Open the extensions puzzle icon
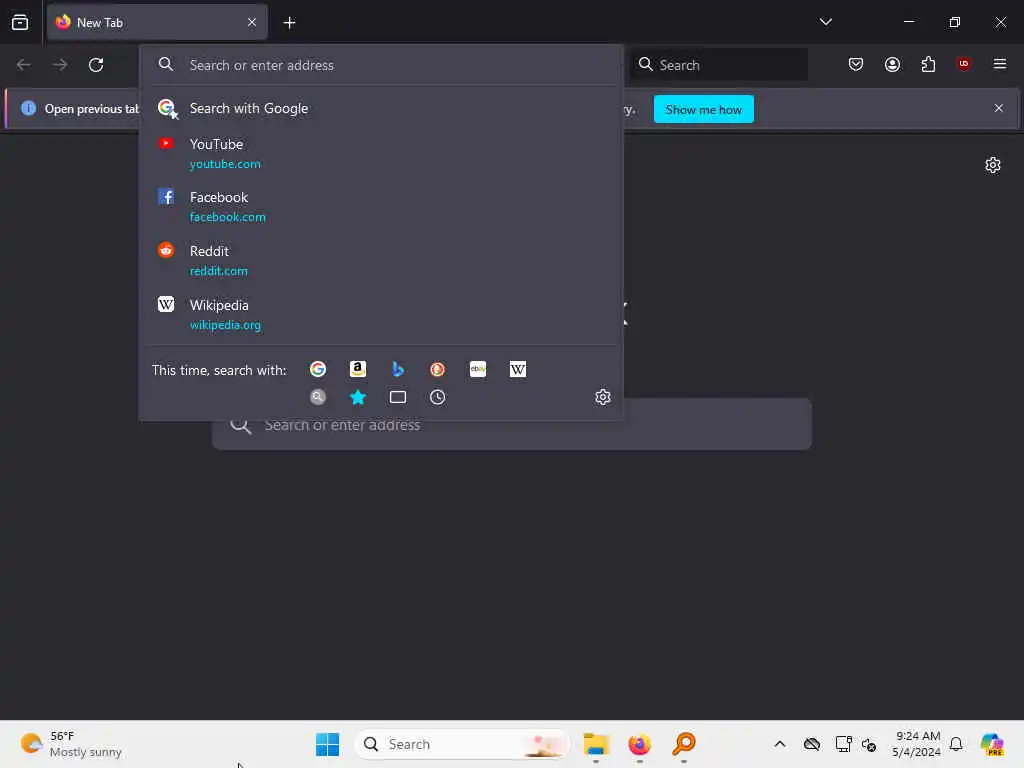Viewport: 1024px width, 768px height. 928,64
